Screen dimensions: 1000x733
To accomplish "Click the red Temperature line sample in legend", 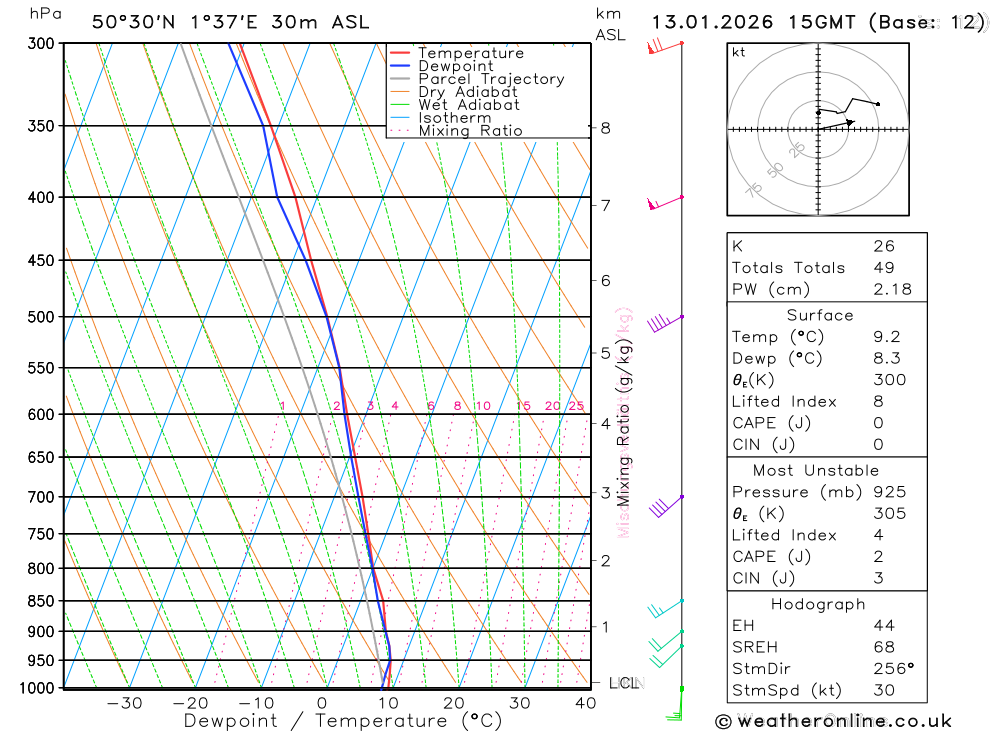I will [x=400, y=53].
